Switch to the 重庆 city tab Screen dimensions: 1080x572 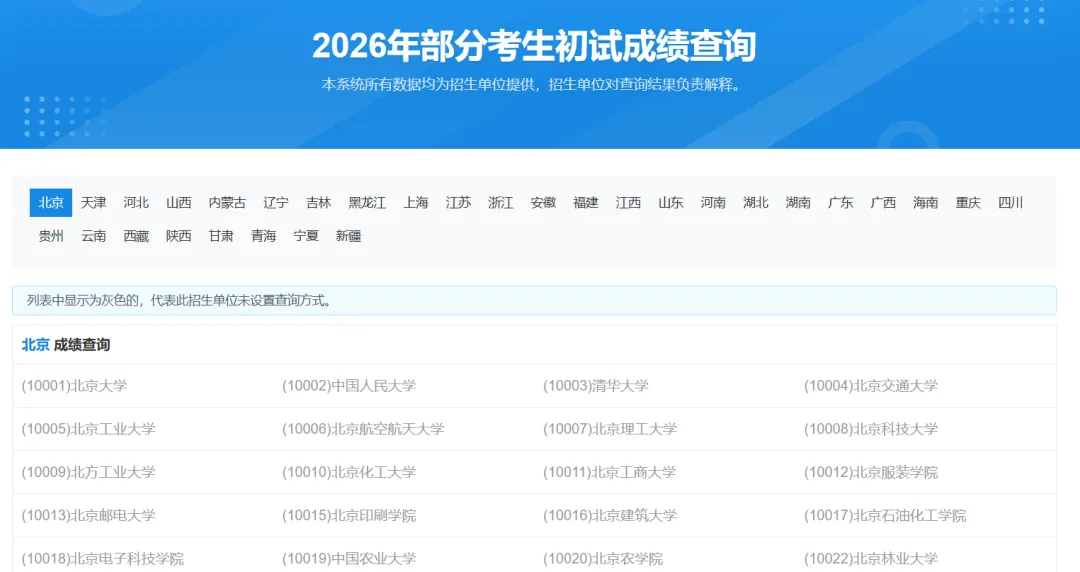(x=968, y=203)
